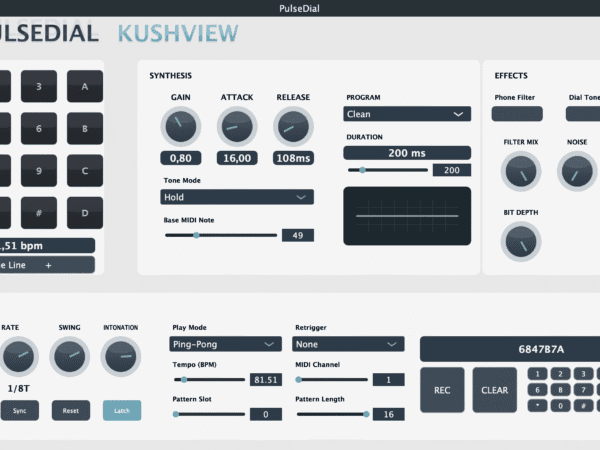Click the waveform display in Synthesis panel
This screenshot has width=600, height=450.
point(407,216)
